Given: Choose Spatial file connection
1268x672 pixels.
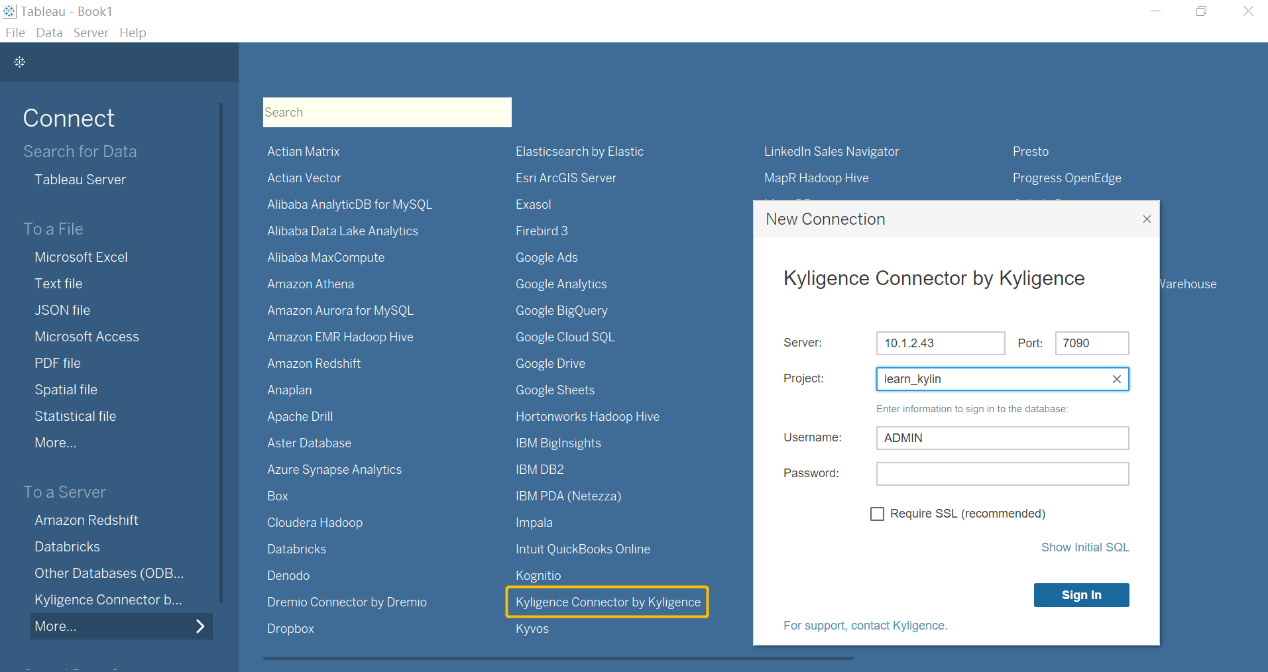Looking at the screenshot, I should pos(66,390).
